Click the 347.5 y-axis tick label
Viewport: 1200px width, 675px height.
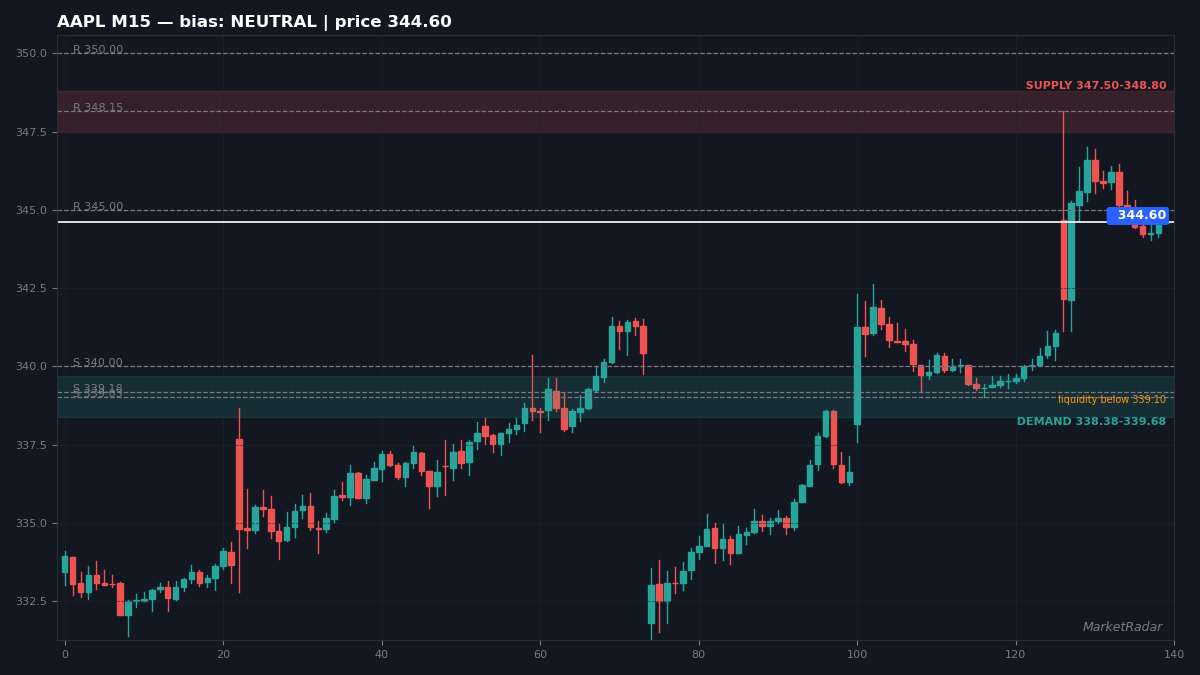click(x=30, y=132)
